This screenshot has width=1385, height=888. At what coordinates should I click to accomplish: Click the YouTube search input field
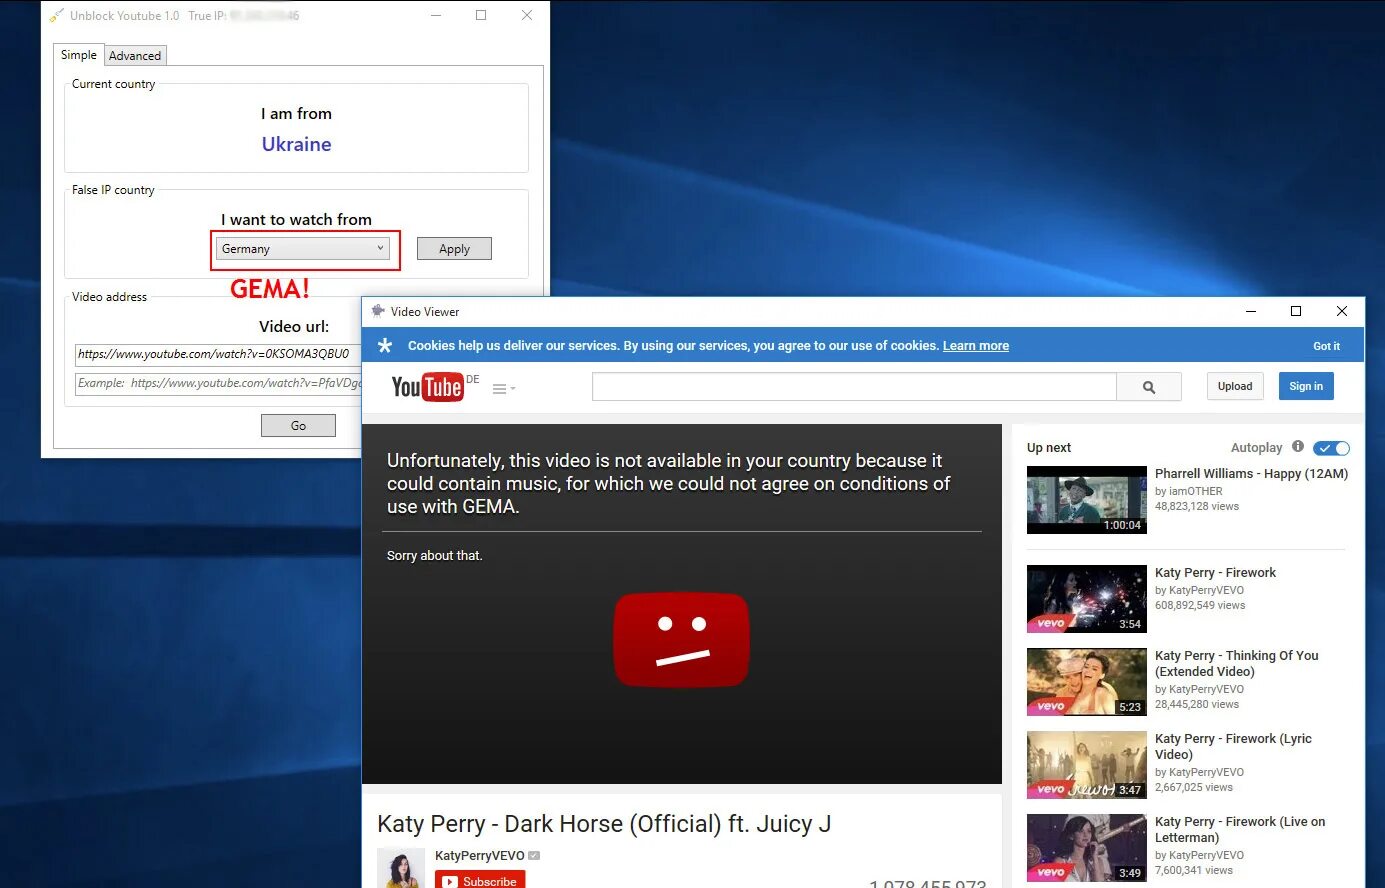click(854, 387)
